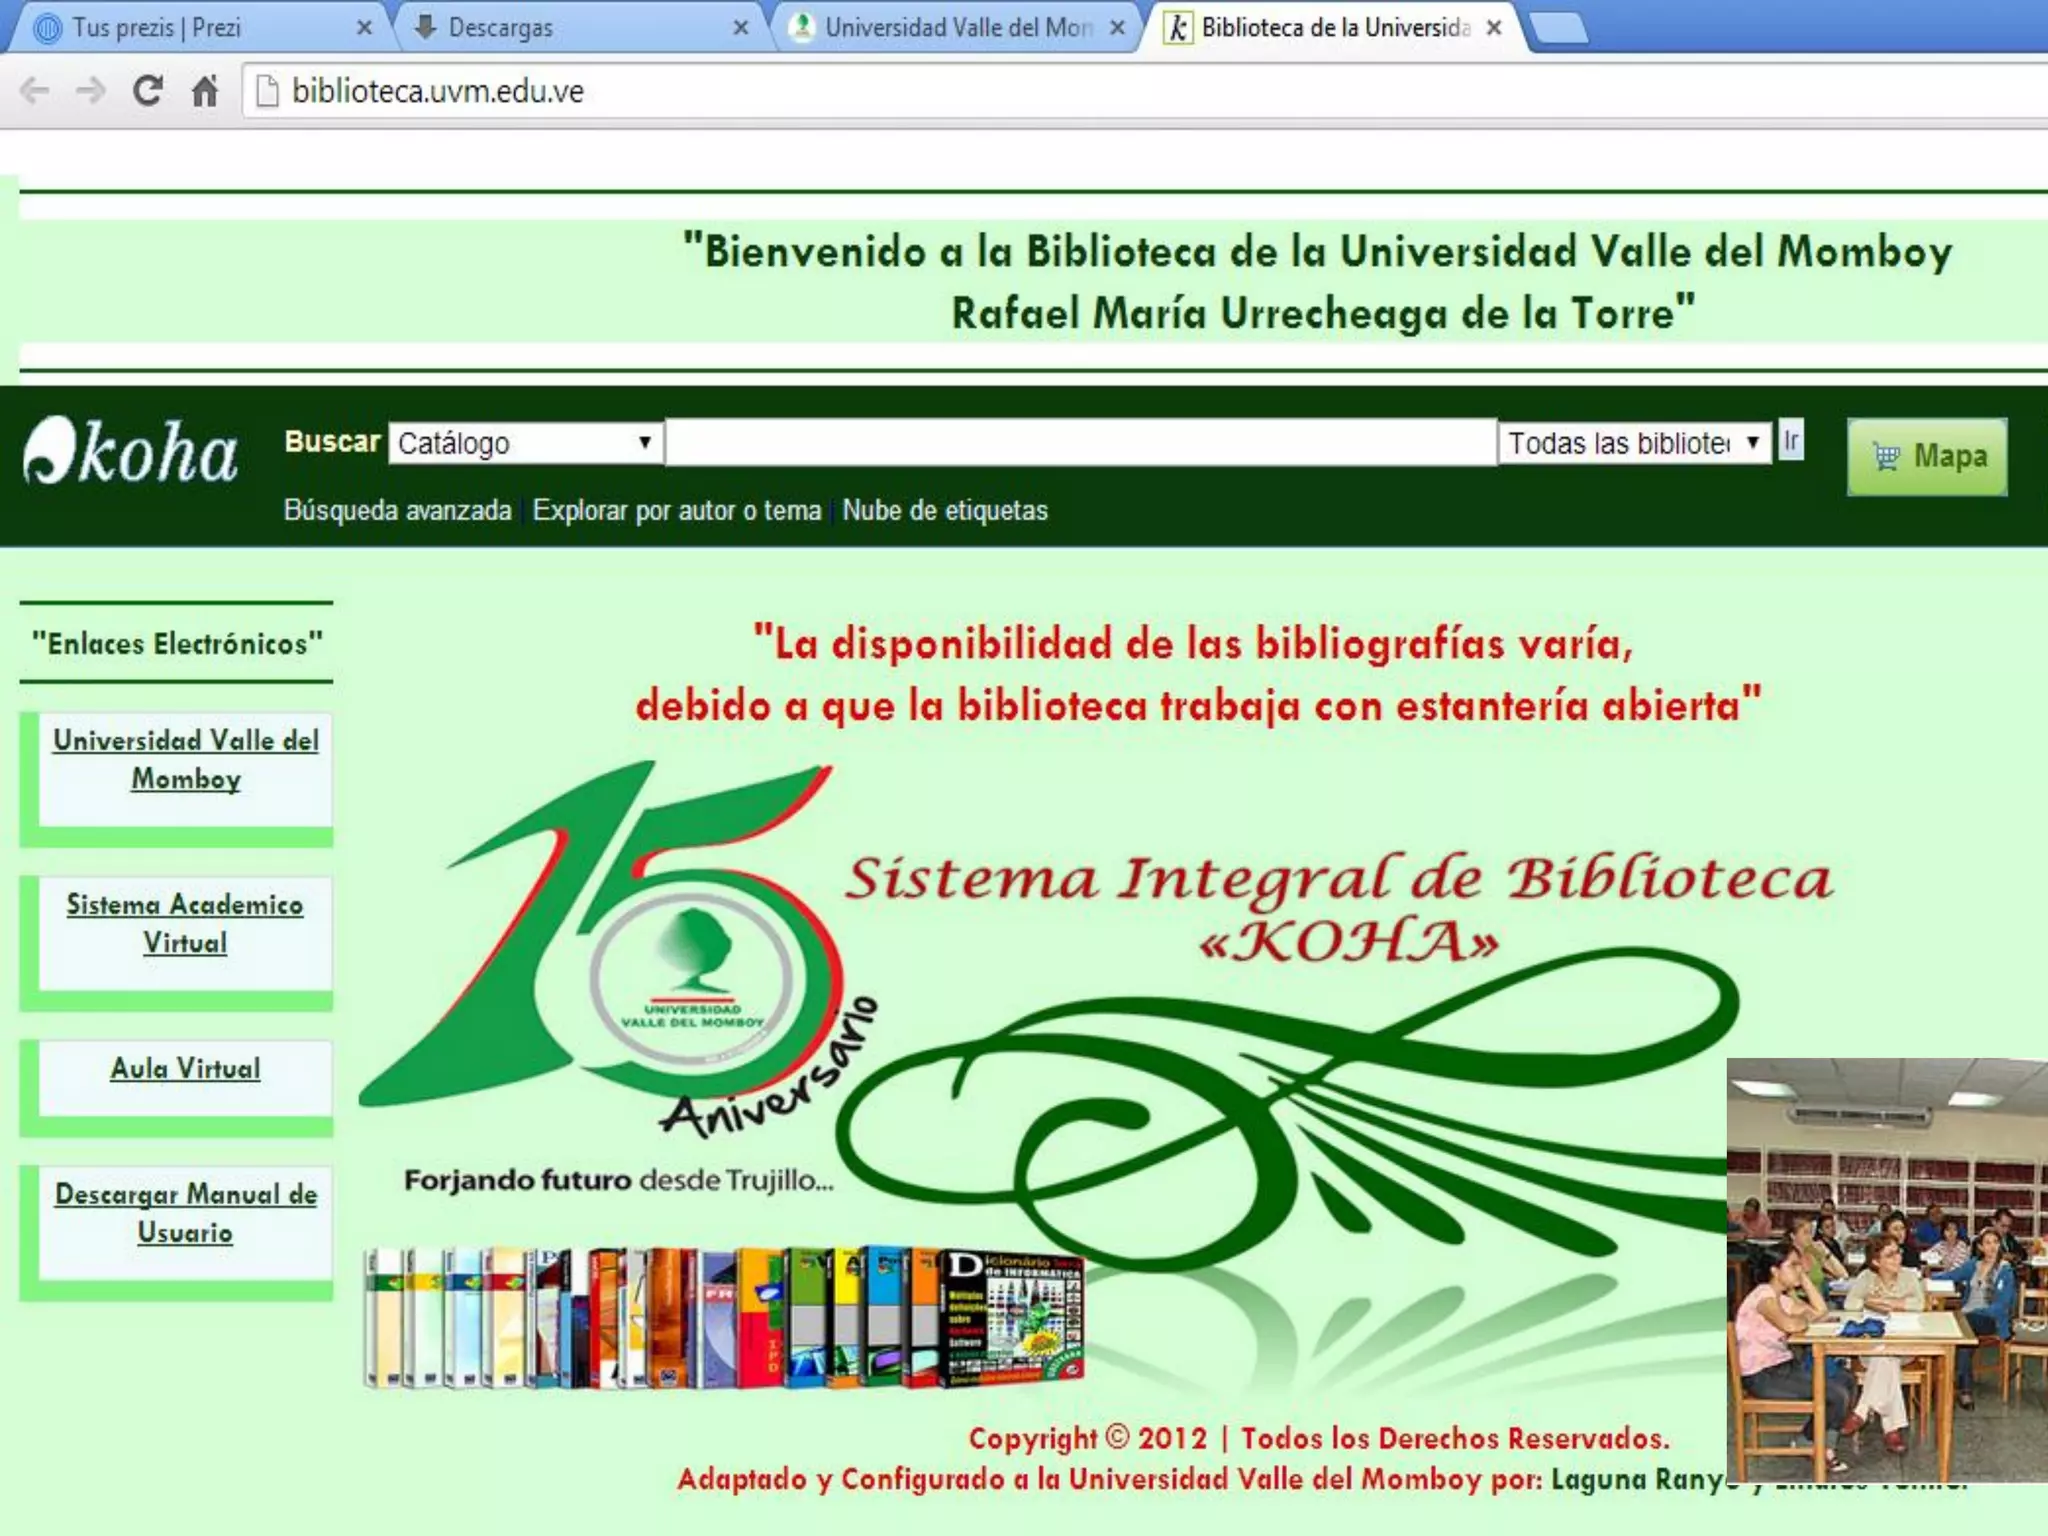This screenshot has height=1536, width=2048.
Task: Open Búsqueda avanzada link
Action: coord(397,511)
